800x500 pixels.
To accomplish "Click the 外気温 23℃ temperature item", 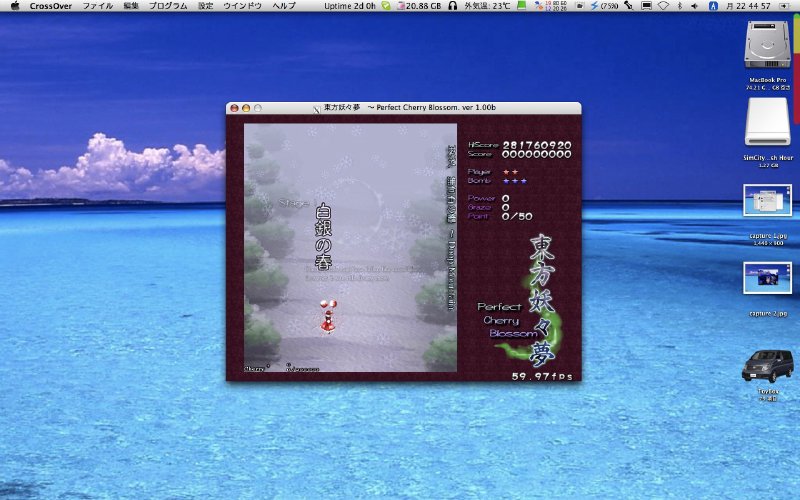I will point(487,6).
